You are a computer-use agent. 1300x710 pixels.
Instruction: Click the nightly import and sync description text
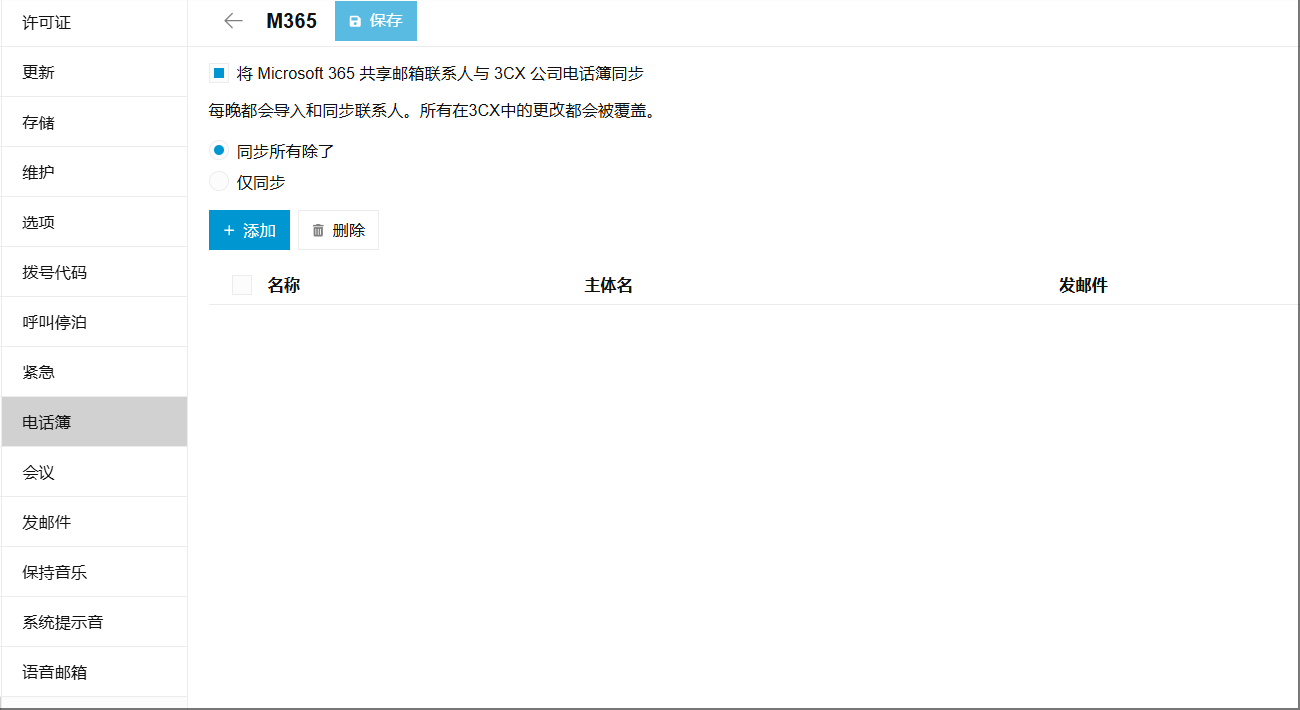[432, 111]
